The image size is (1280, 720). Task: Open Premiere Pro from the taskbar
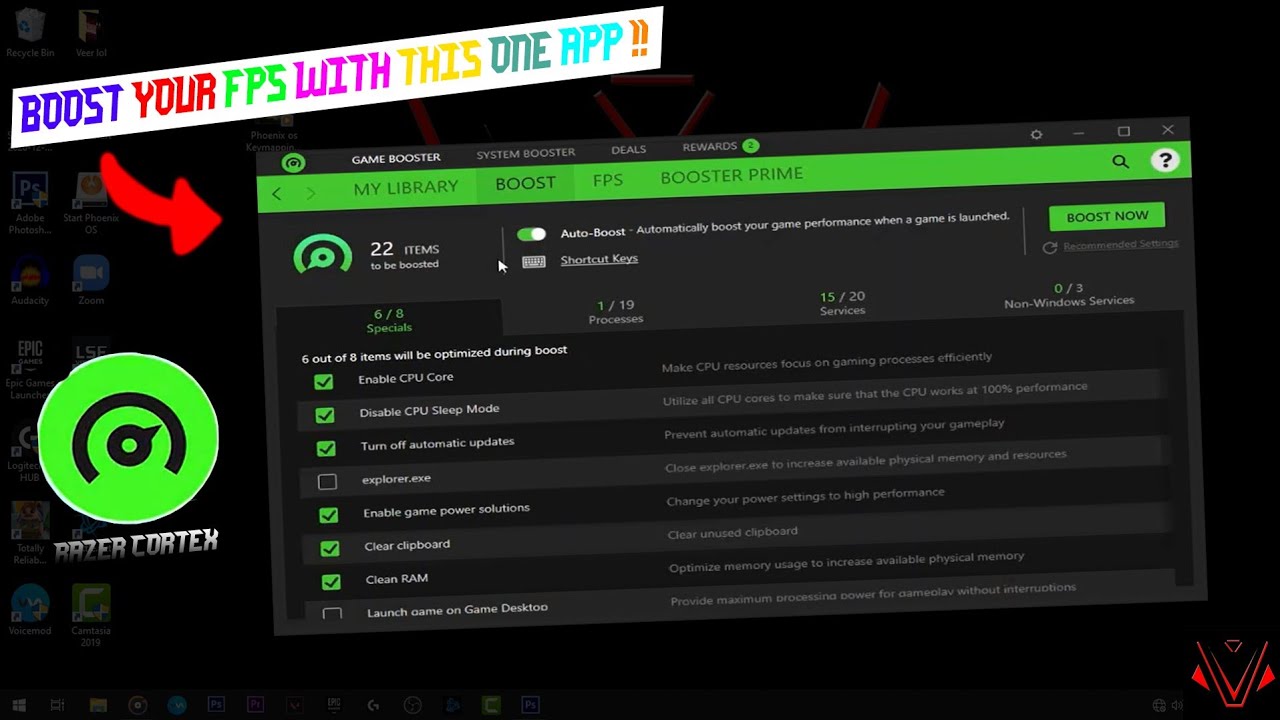point(255,705)
